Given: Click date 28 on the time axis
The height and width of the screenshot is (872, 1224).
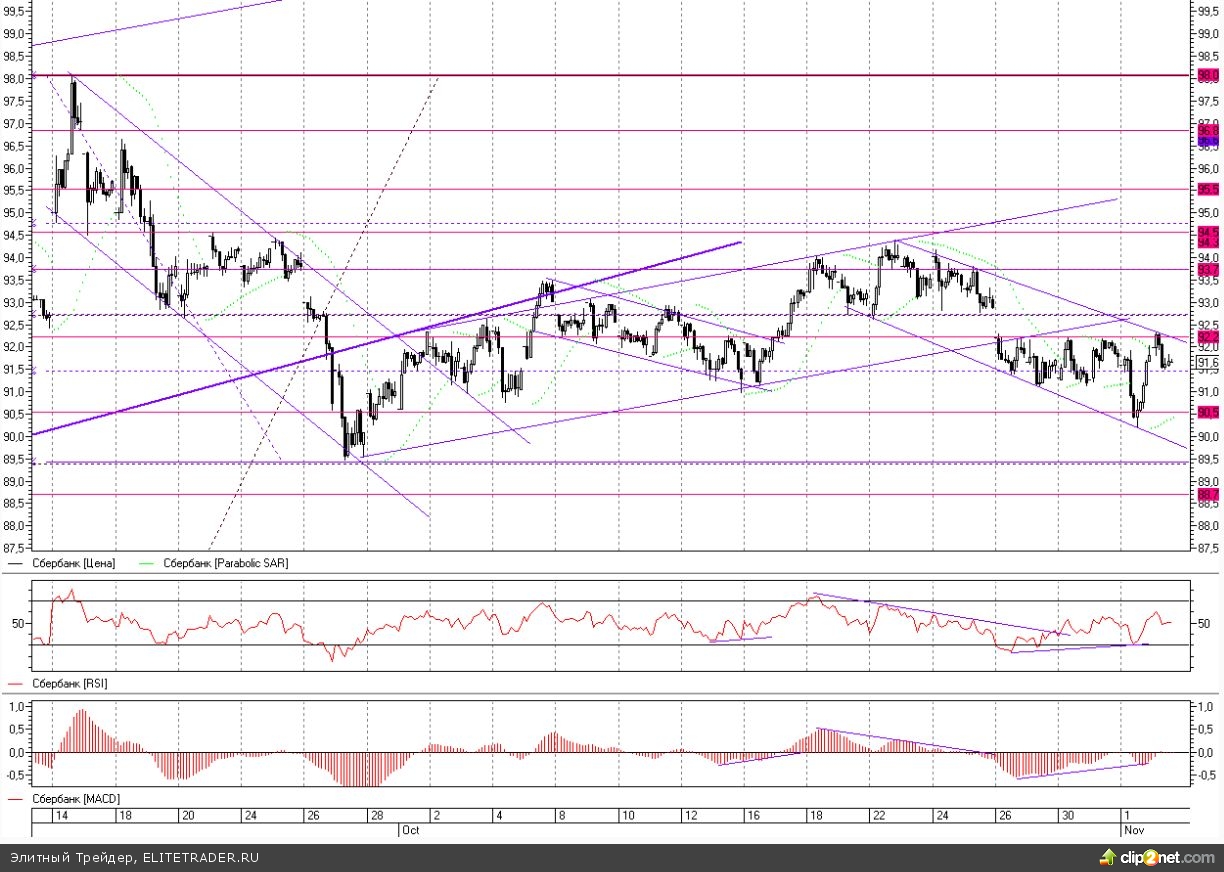Looking at the screenshot, I should tap(373, 816).
